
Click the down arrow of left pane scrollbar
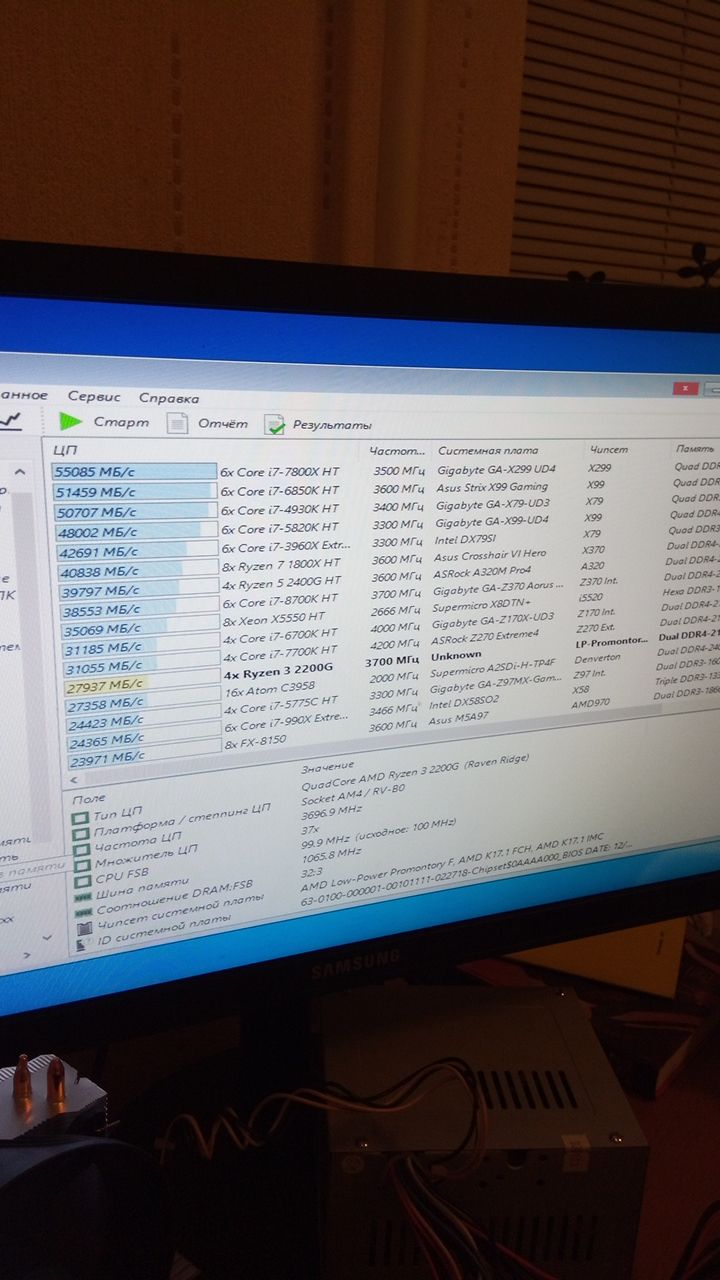(46, 938)
